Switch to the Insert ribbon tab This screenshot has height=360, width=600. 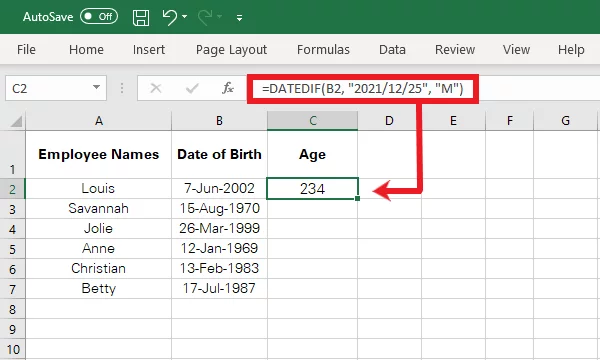[x=149, y=50]
